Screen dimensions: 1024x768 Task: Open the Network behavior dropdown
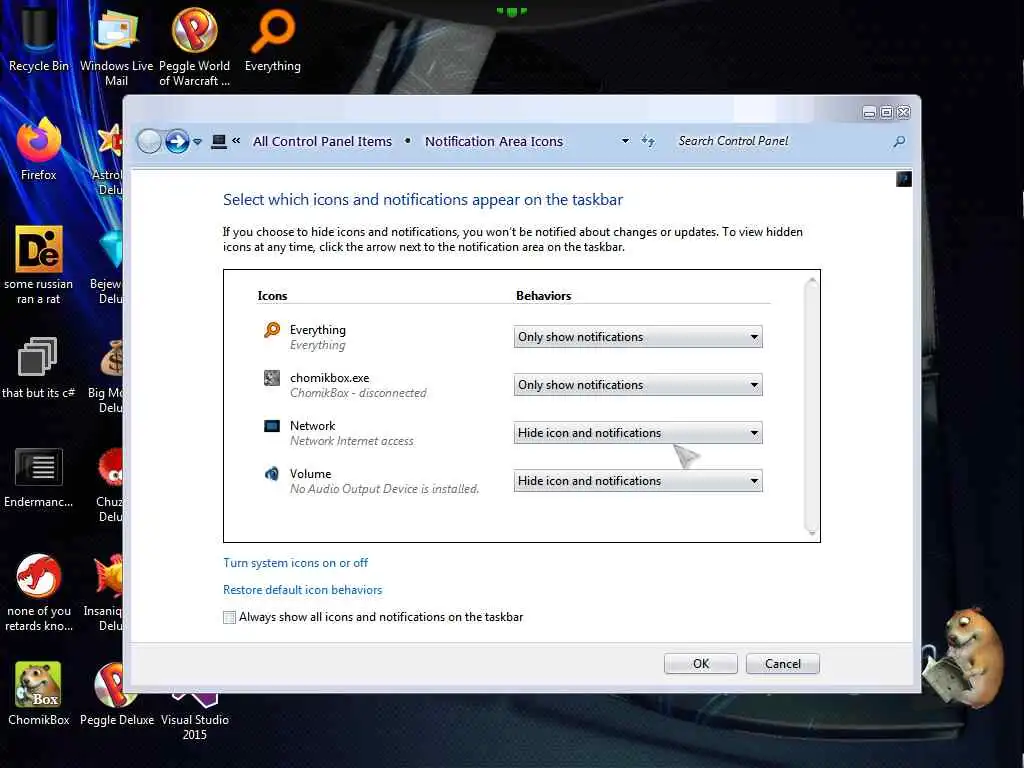point(638,432)
